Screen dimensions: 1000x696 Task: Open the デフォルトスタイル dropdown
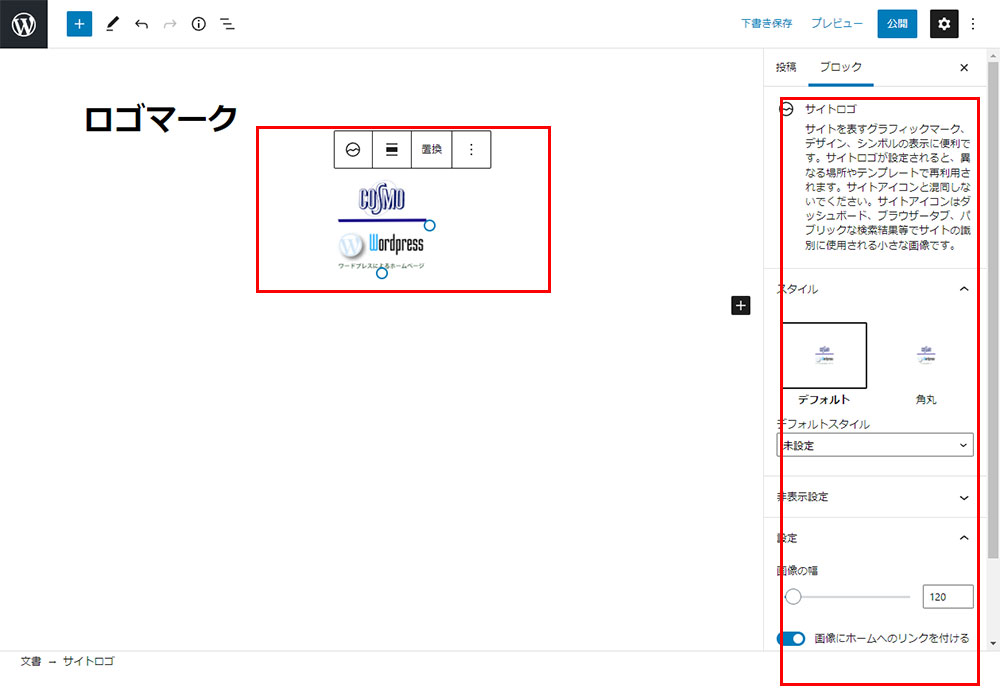pyautogui.click(x=874, y=445)
